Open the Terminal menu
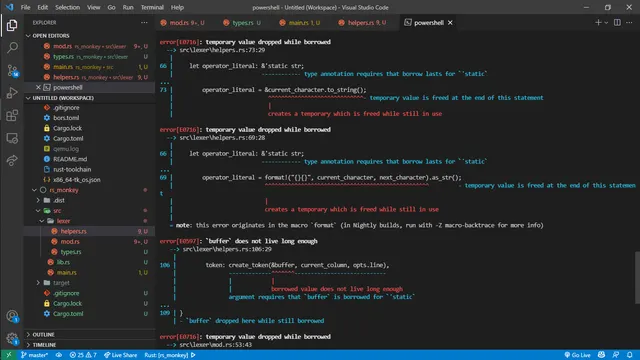 coord(152,7)
